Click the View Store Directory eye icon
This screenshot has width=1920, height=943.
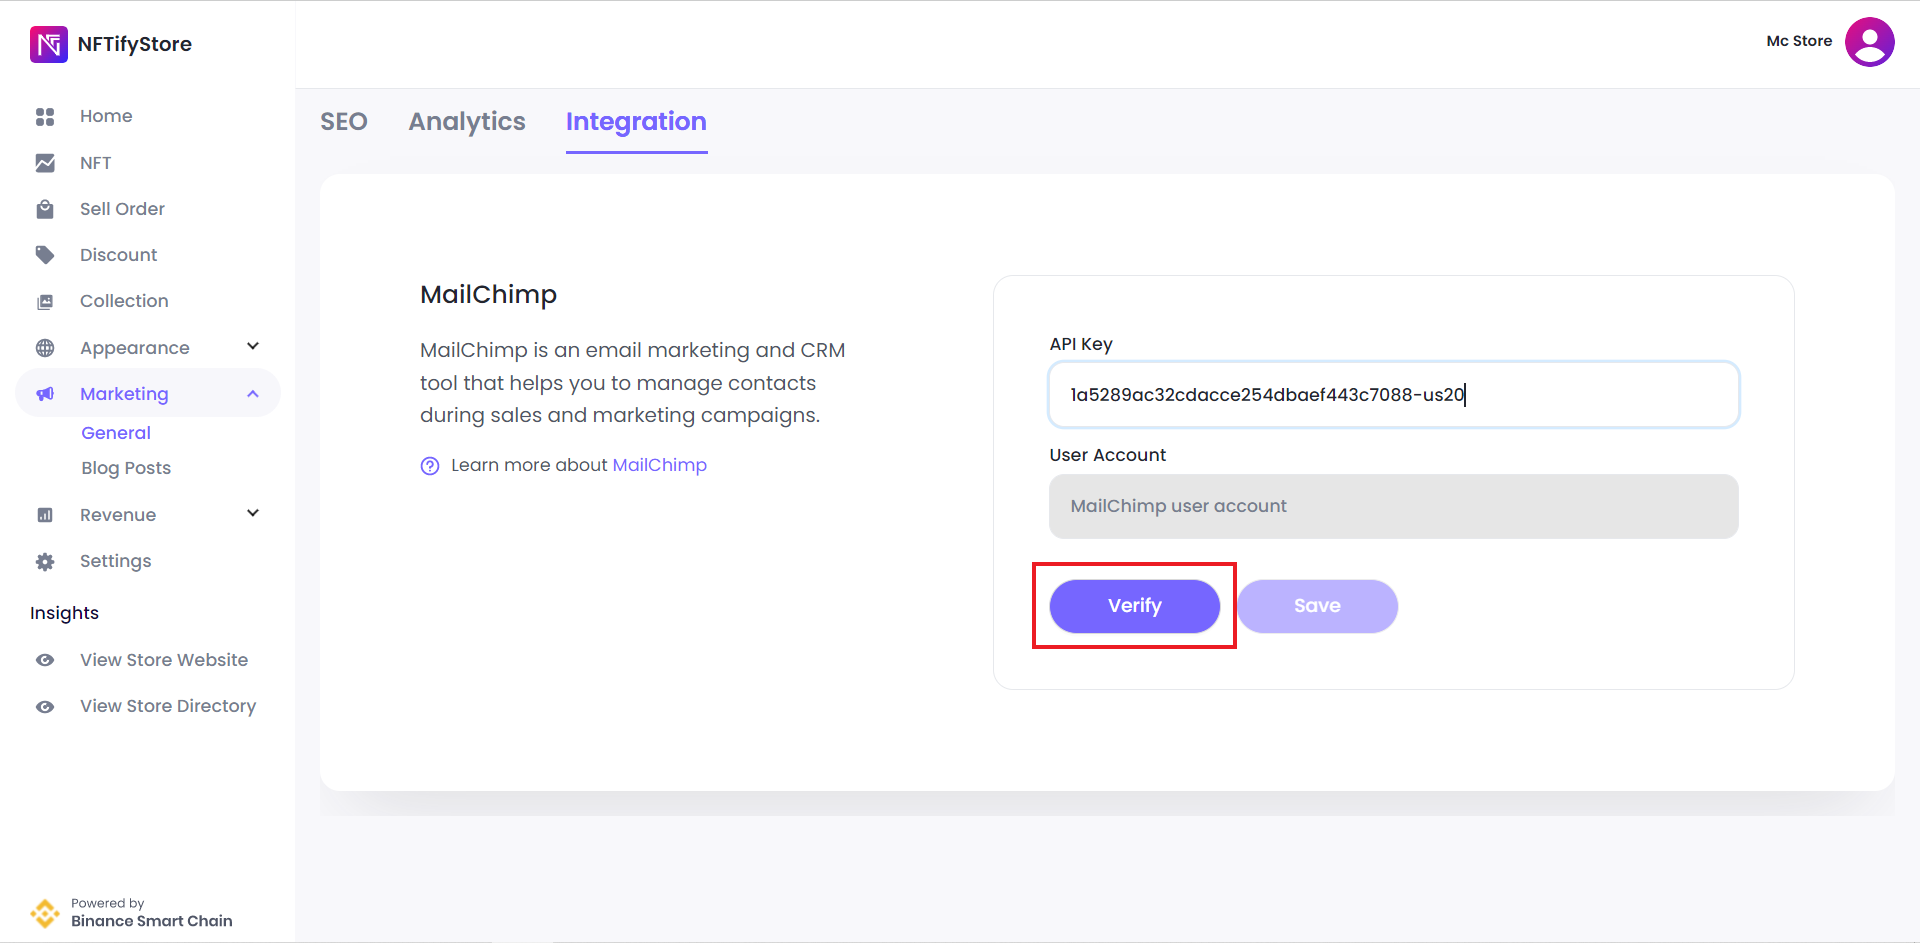pos(45,707)
